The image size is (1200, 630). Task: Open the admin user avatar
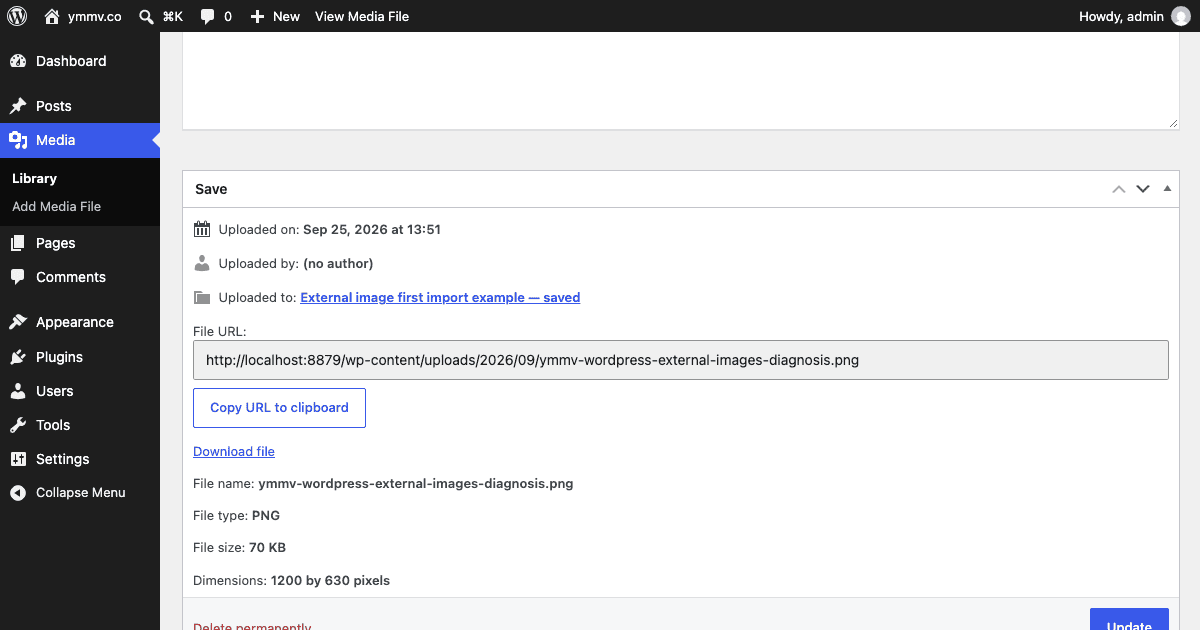pyautogui.click(x=1181, y=16)
